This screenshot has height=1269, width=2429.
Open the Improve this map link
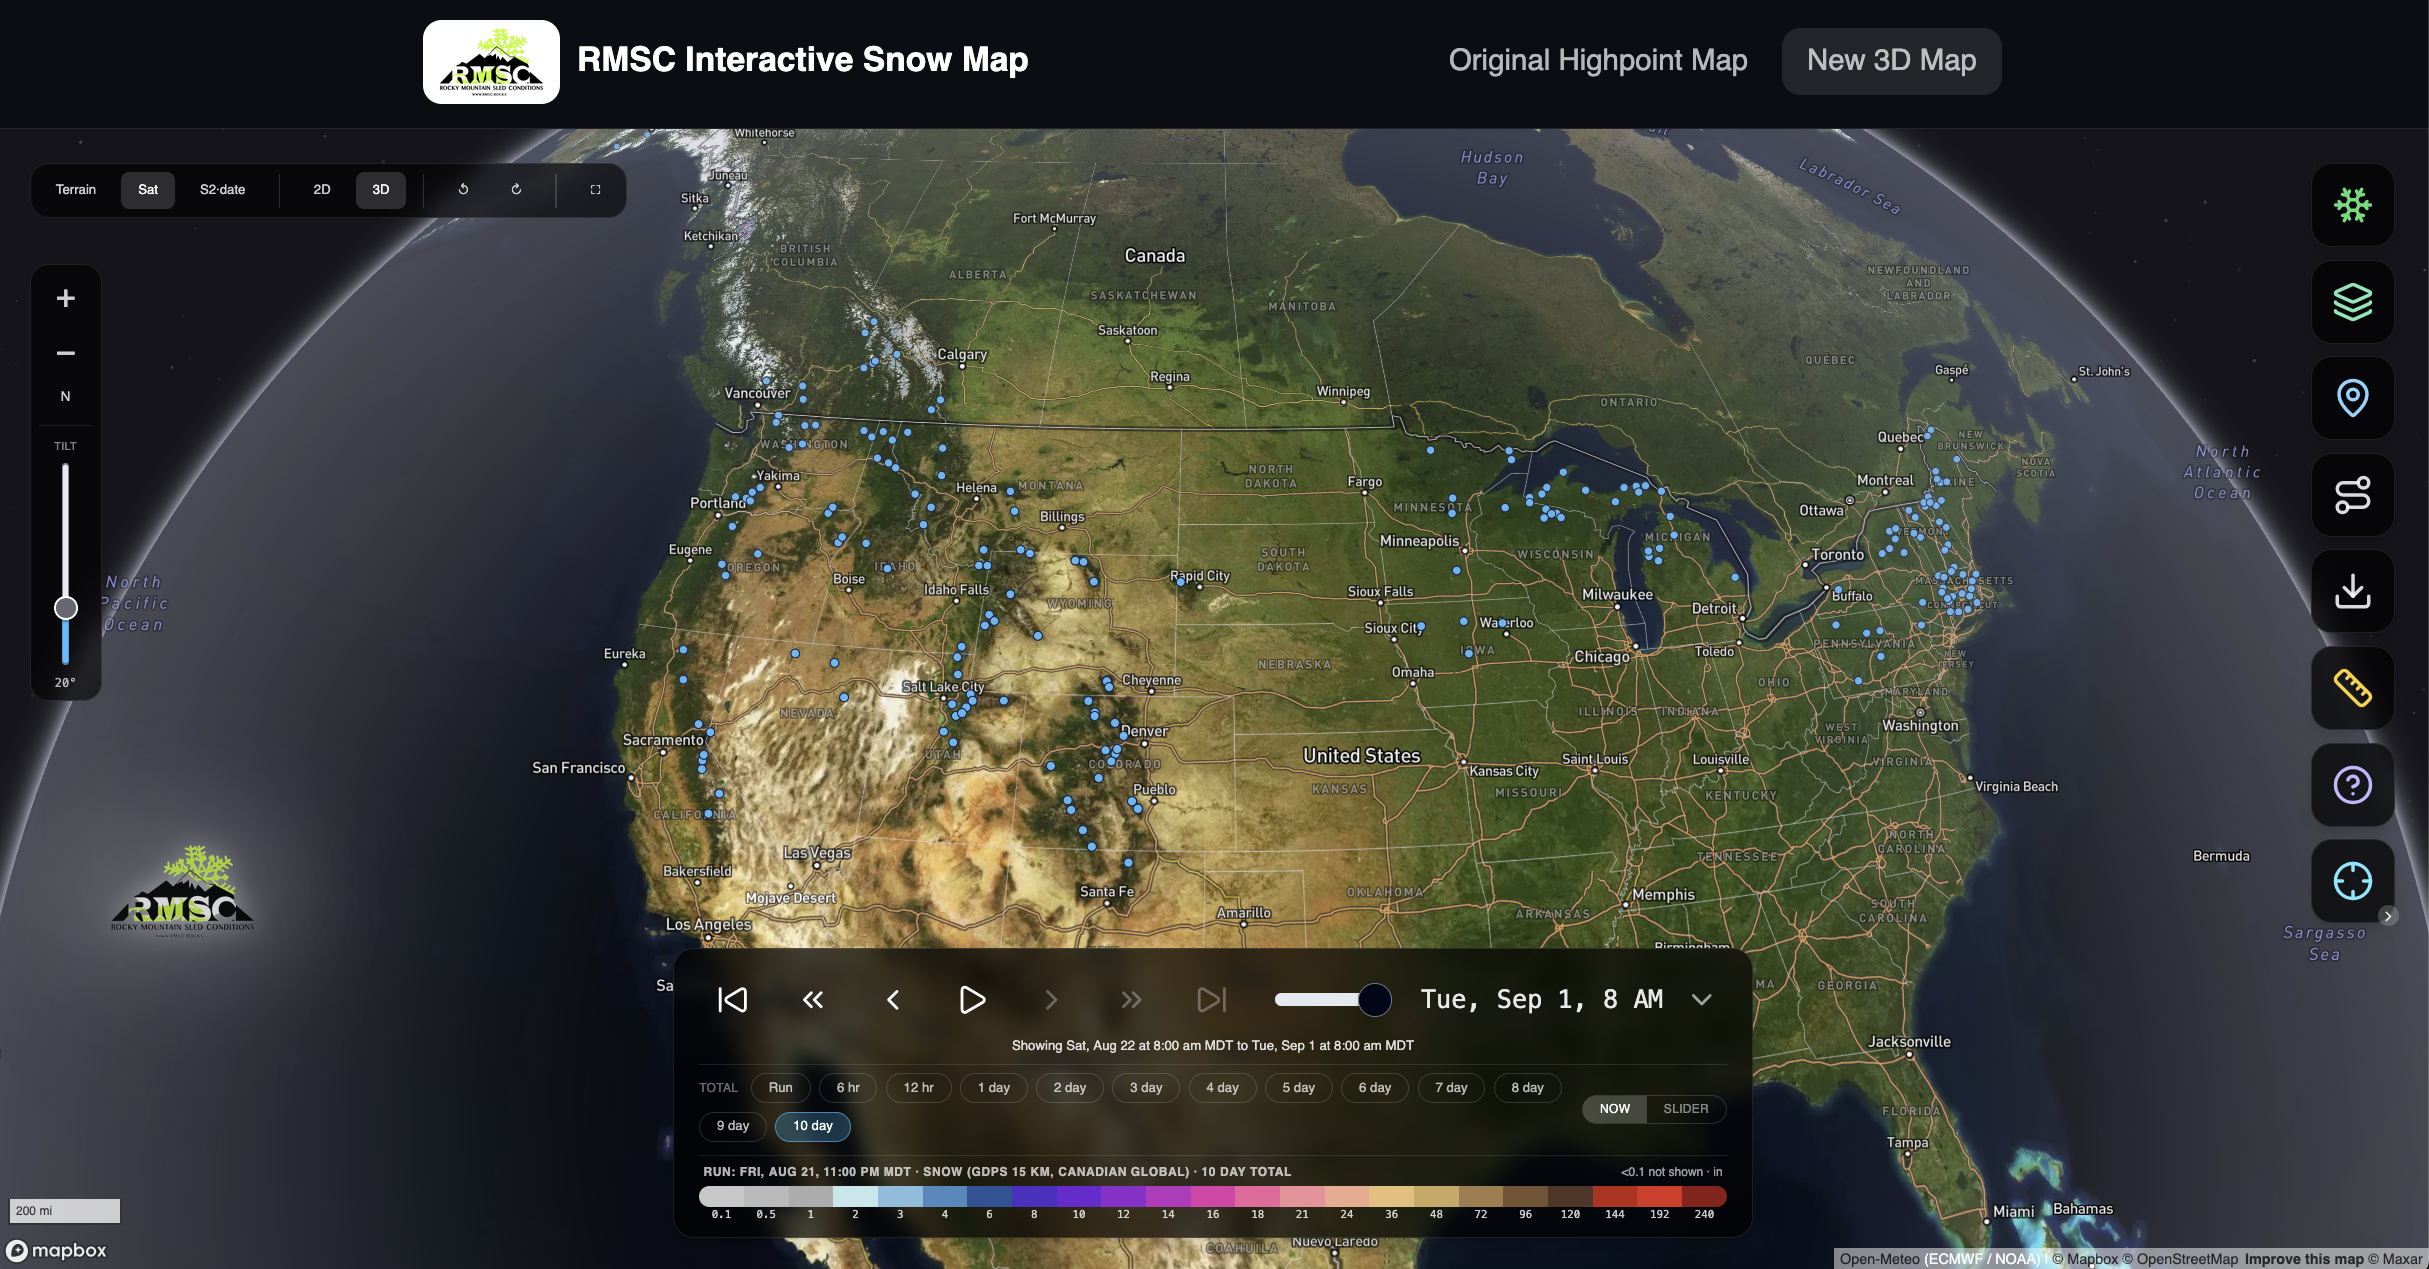click(x=2304, y=1259)
